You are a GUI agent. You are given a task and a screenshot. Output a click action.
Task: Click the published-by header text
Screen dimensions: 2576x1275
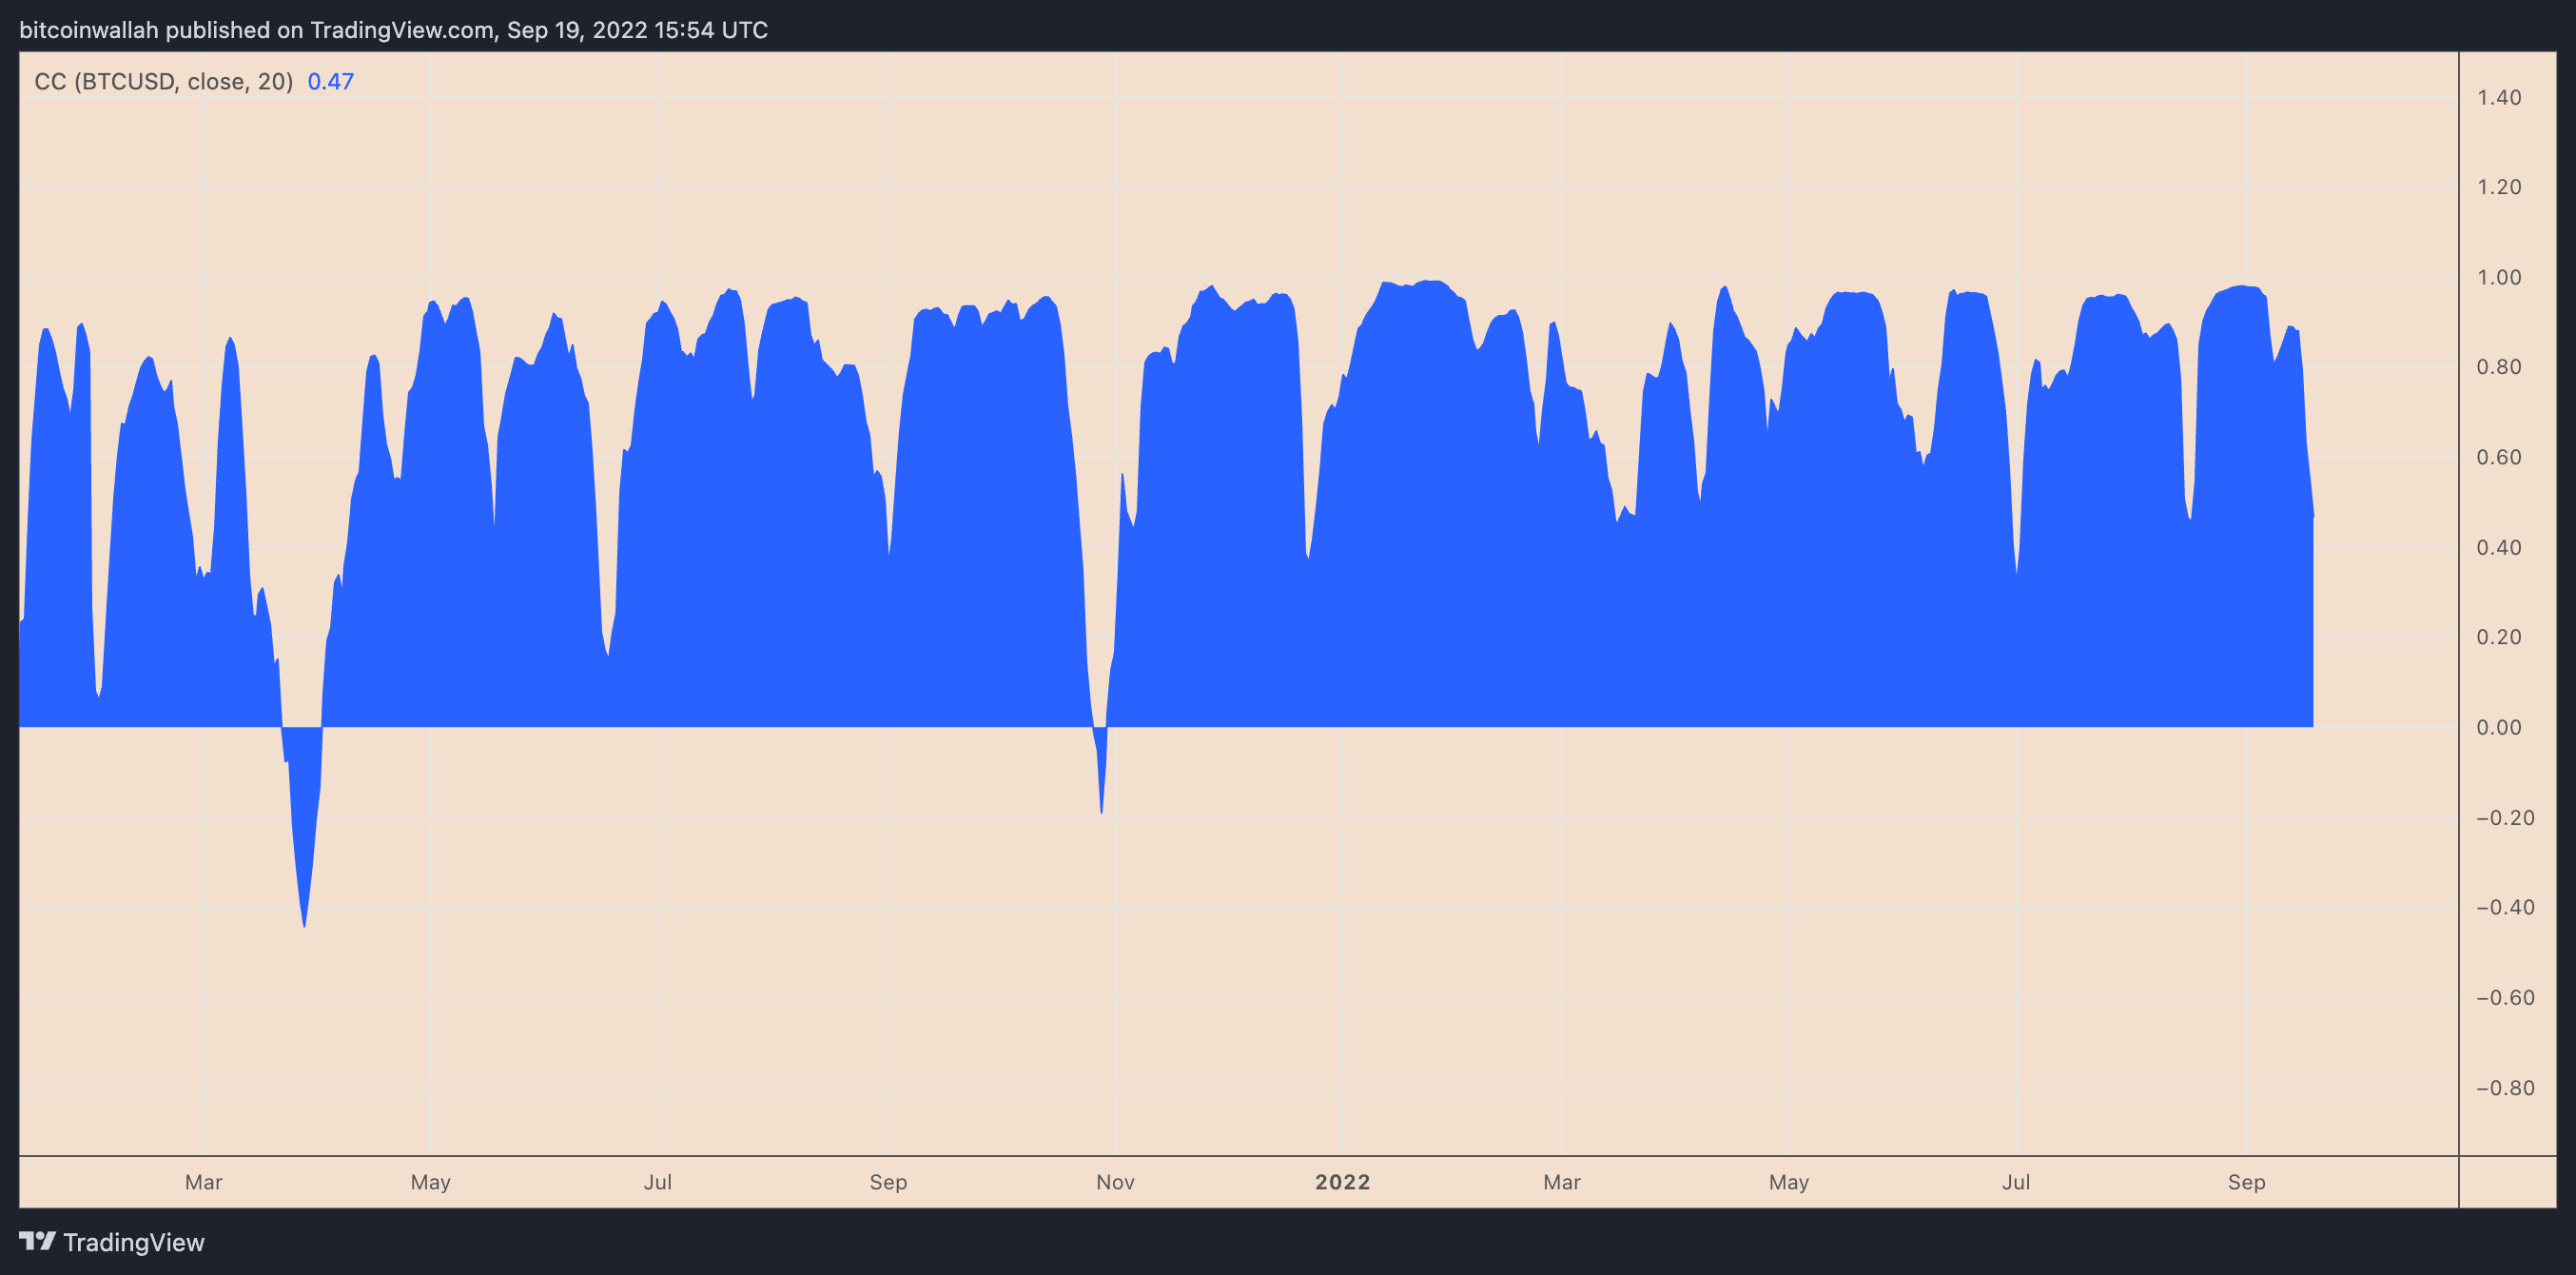click(394, 30)
